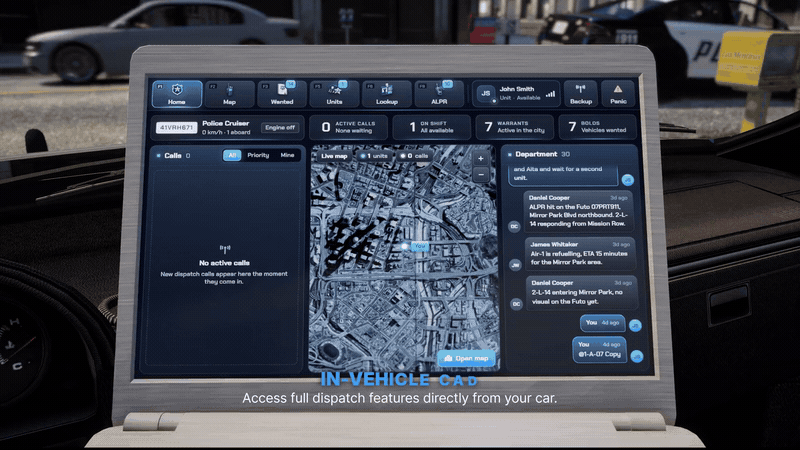Click the '@1-A-07 Copy' message
This screenshot has height=450, width=800.
coord(599,349)
